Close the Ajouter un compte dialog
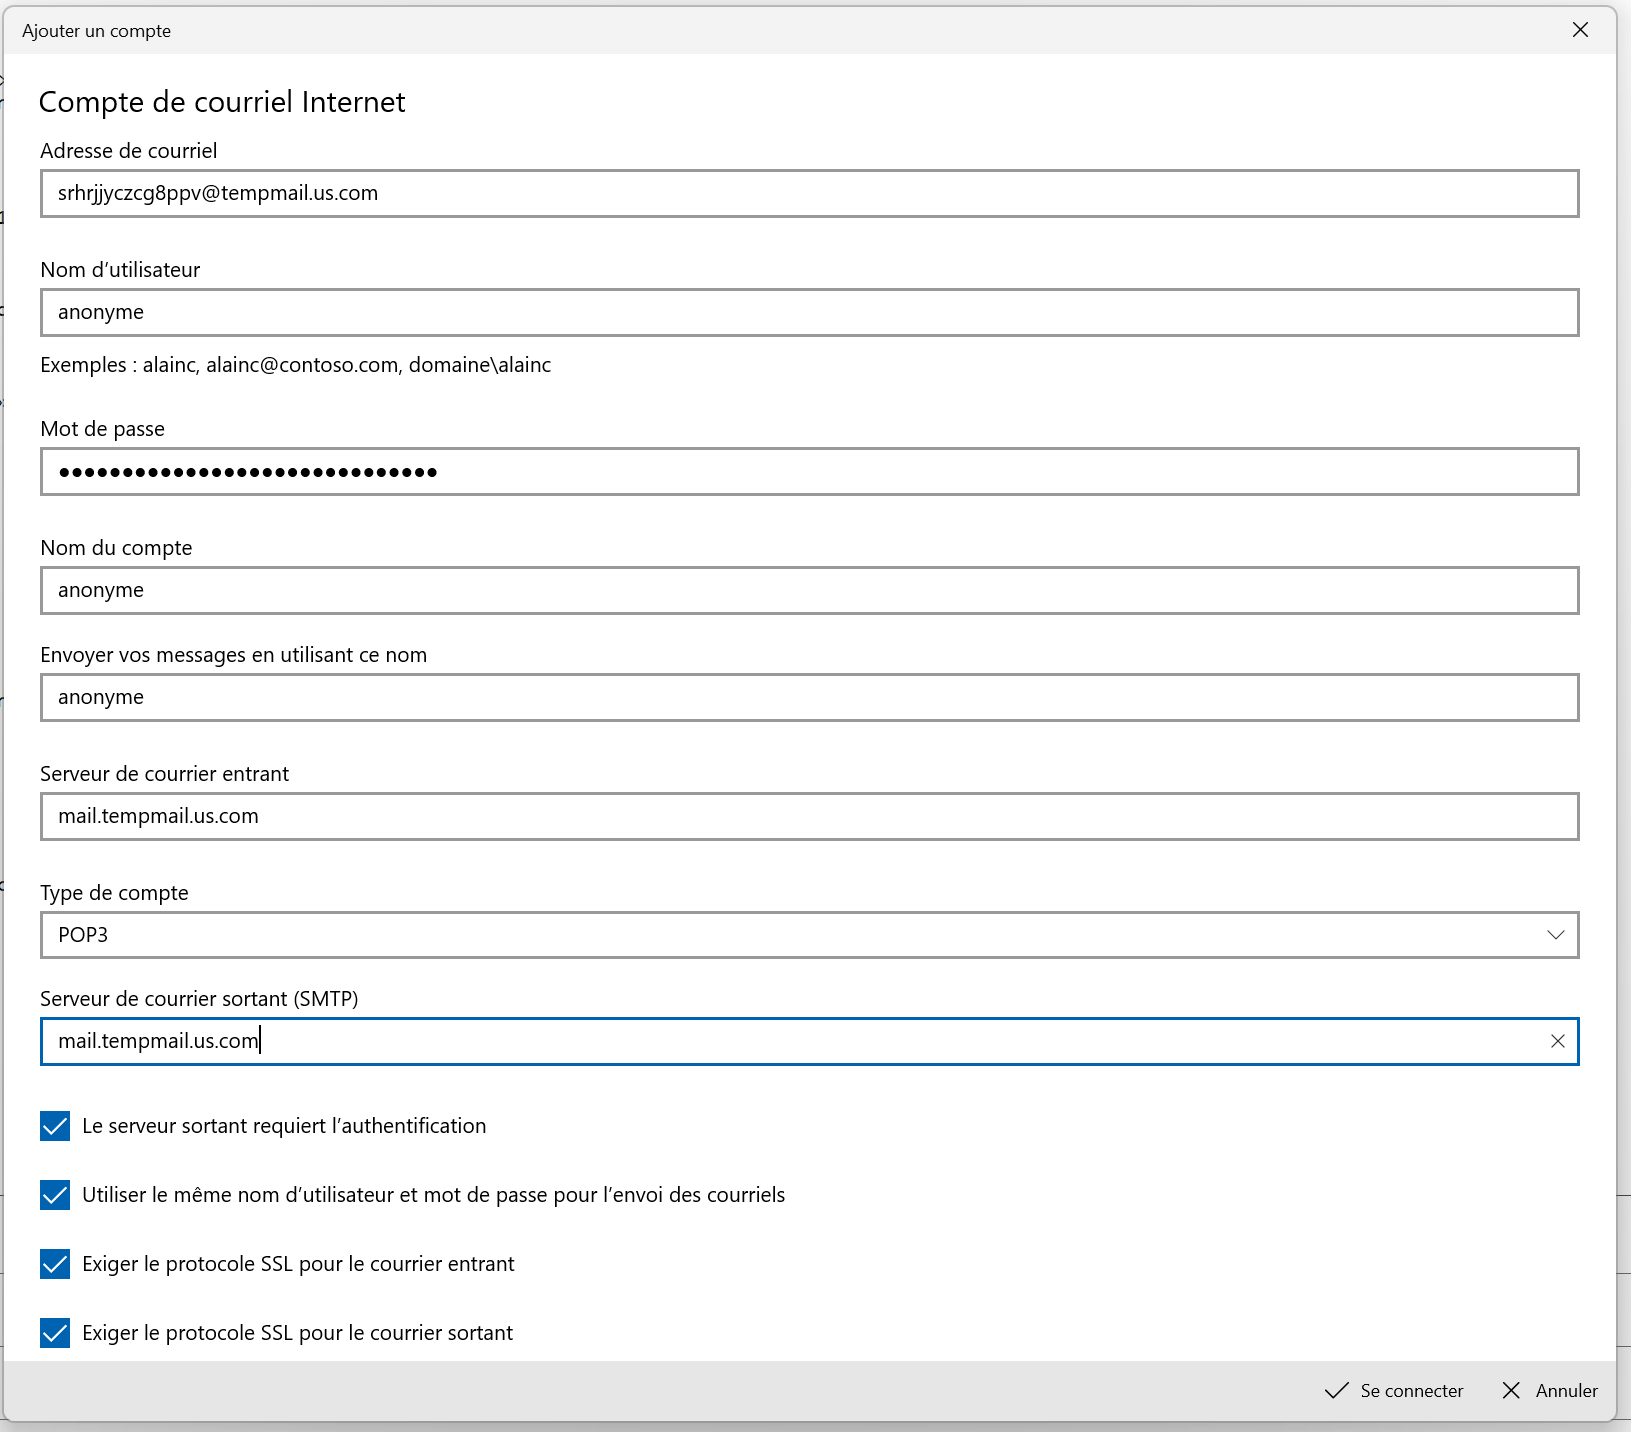The image size is (1631, 1432). [x=1580, y=30]
